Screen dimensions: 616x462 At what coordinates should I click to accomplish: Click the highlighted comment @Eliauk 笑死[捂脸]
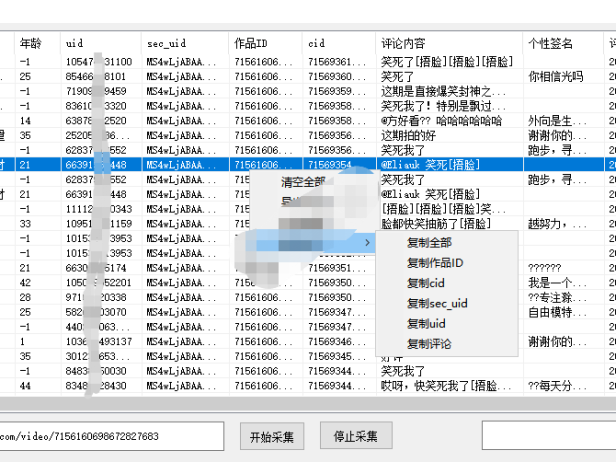click(x=430, y=165)
